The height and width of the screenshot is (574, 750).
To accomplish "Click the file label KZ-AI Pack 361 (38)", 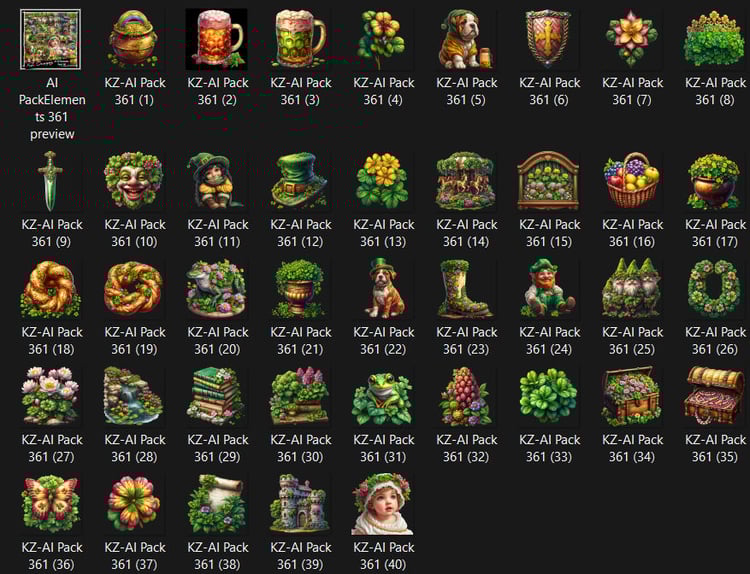I will 218,556.
